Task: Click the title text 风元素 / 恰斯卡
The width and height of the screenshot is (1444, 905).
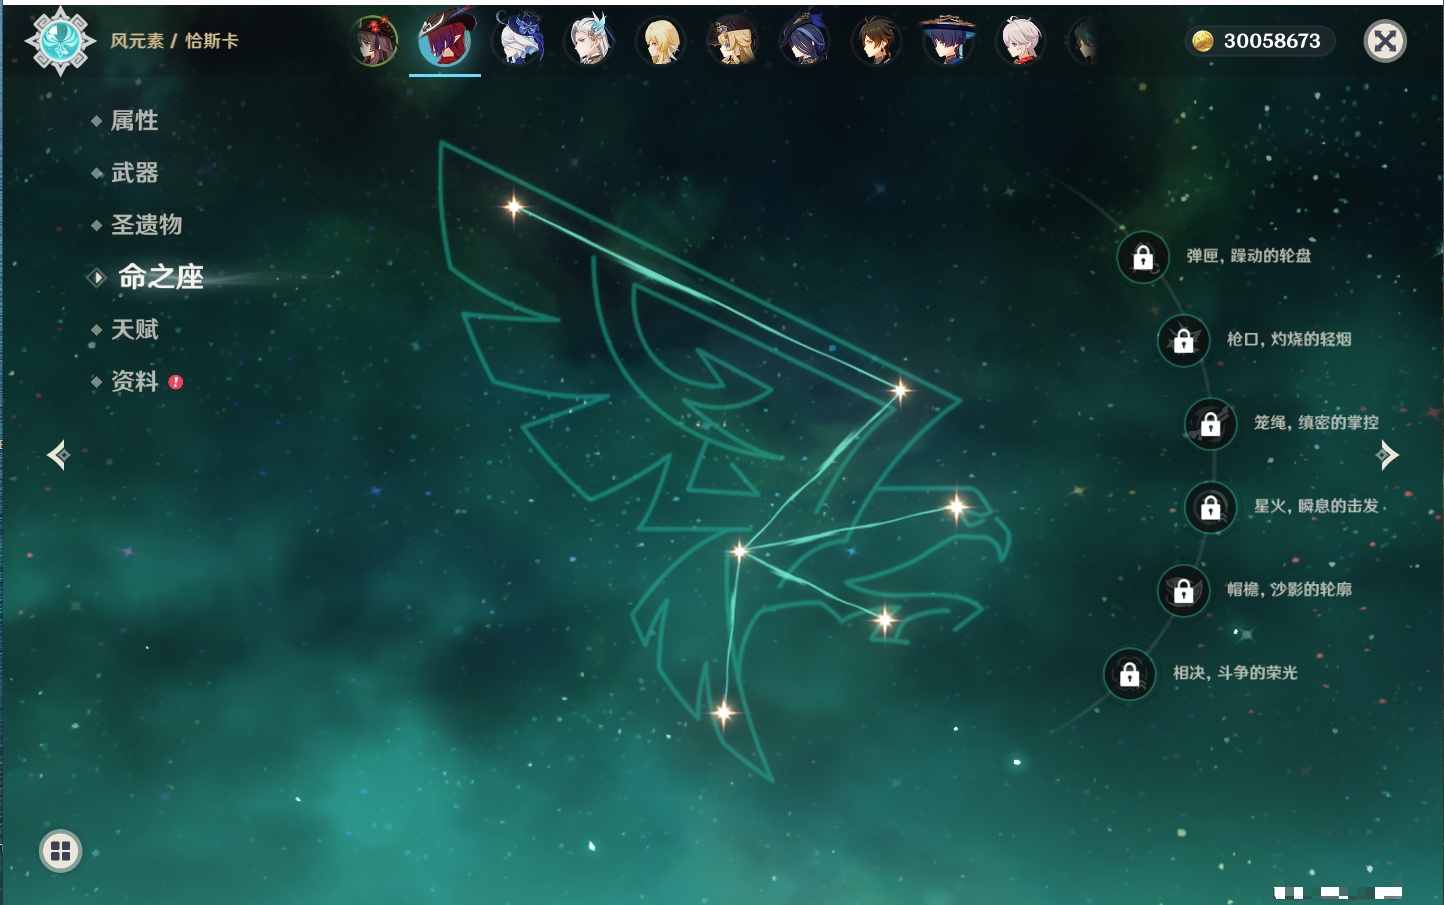Action: point(174,41)
